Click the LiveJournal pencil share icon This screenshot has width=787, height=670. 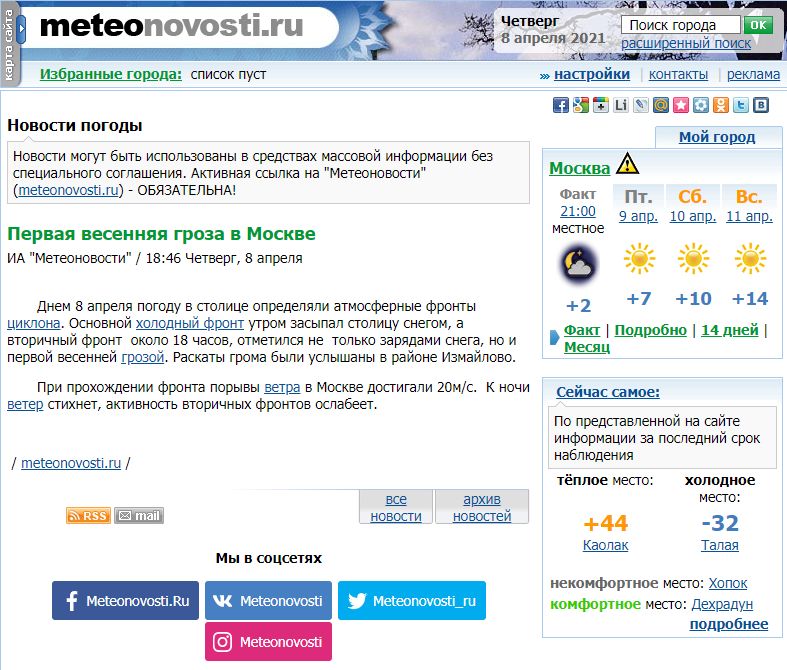coord(641,105)
